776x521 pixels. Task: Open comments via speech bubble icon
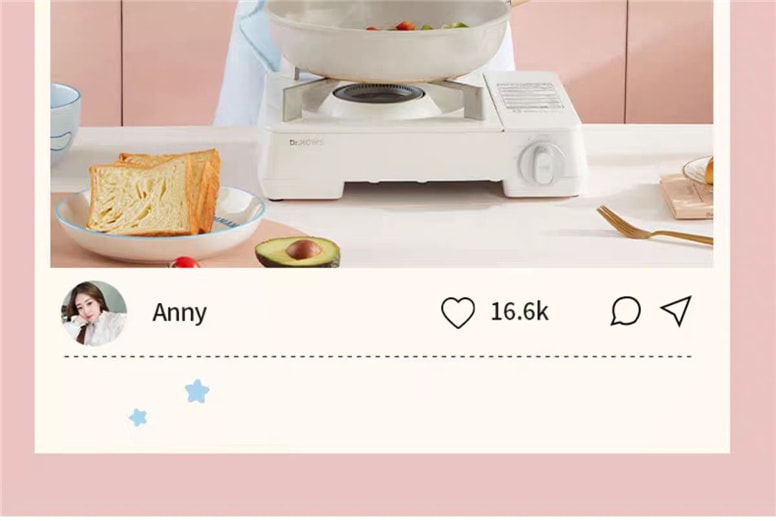click(x=626, y=311)
